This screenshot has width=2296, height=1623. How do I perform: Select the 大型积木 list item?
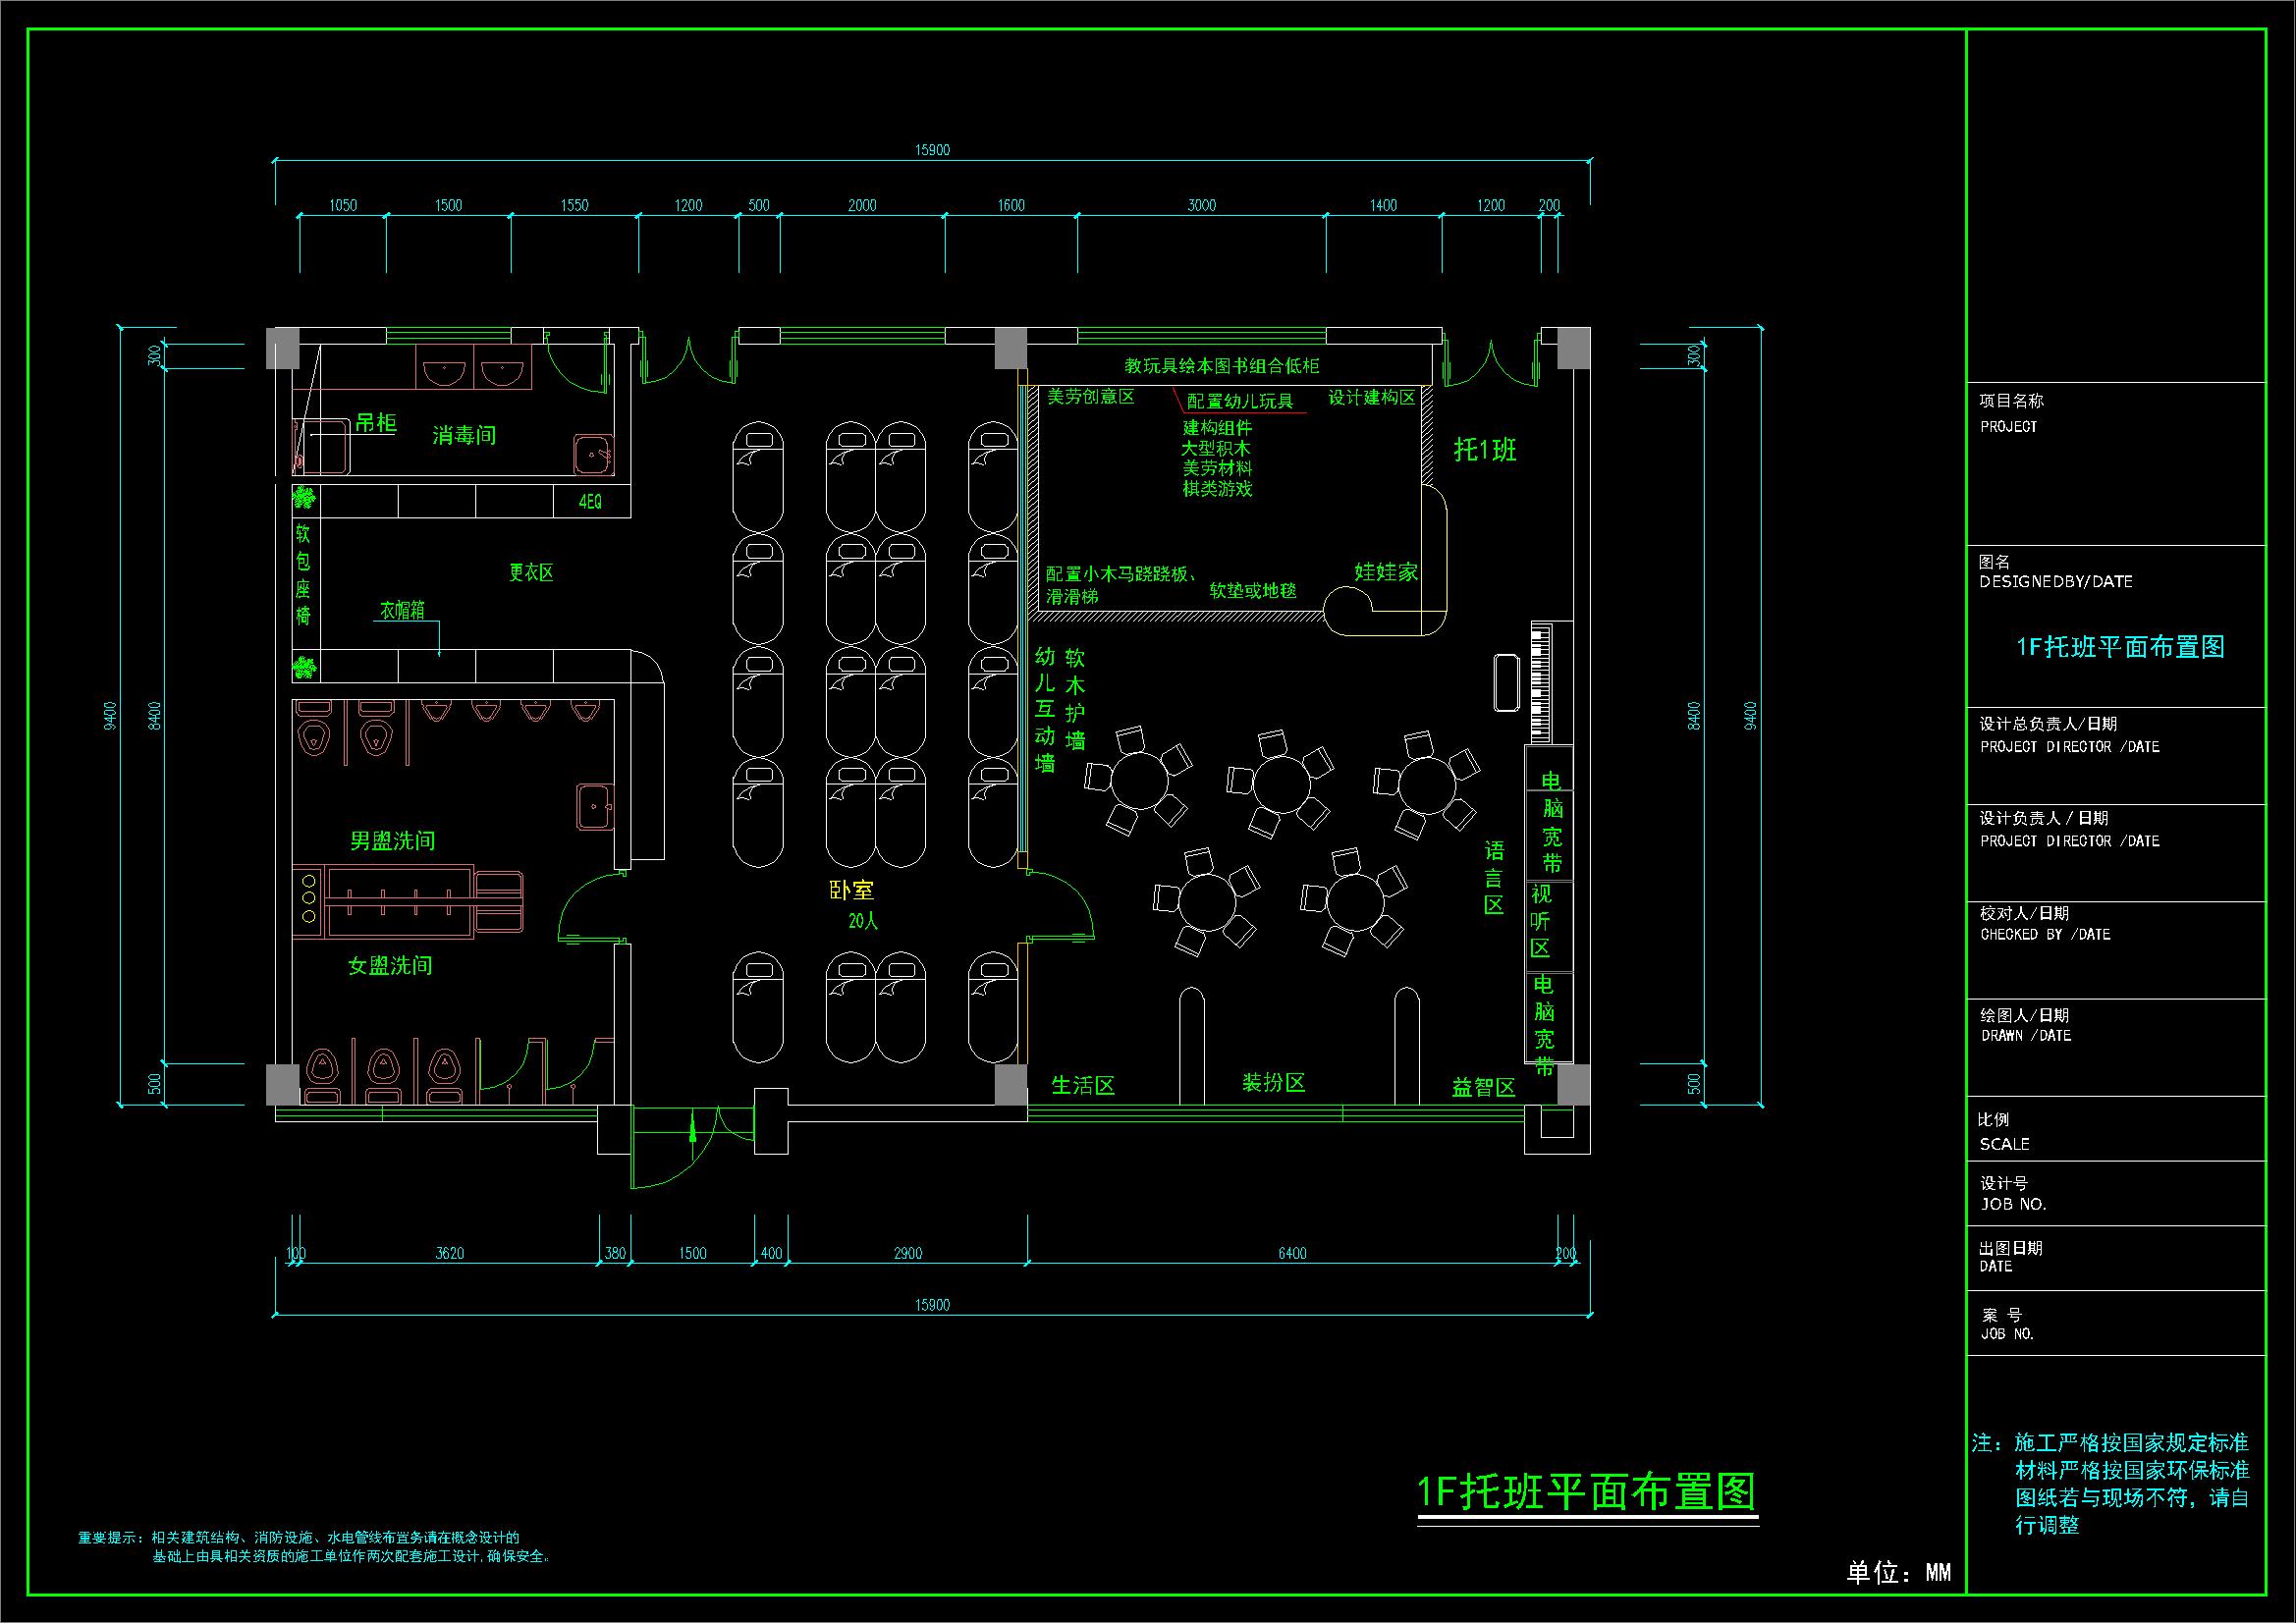1216,448
